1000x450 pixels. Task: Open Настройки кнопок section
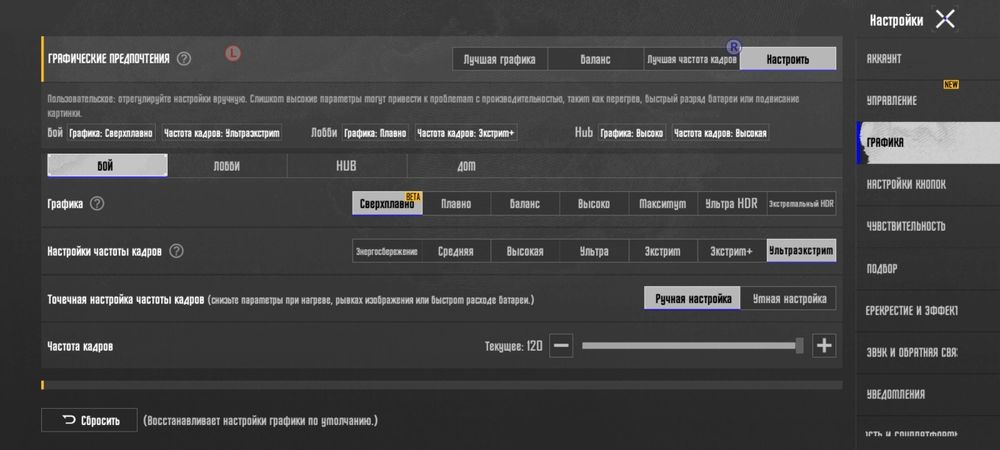click(x=927, y=185)
